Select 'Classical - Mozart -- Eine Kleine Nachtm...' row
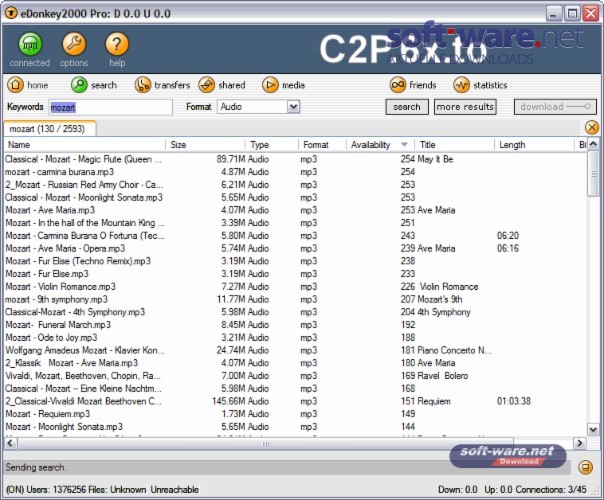 (295, 388)
